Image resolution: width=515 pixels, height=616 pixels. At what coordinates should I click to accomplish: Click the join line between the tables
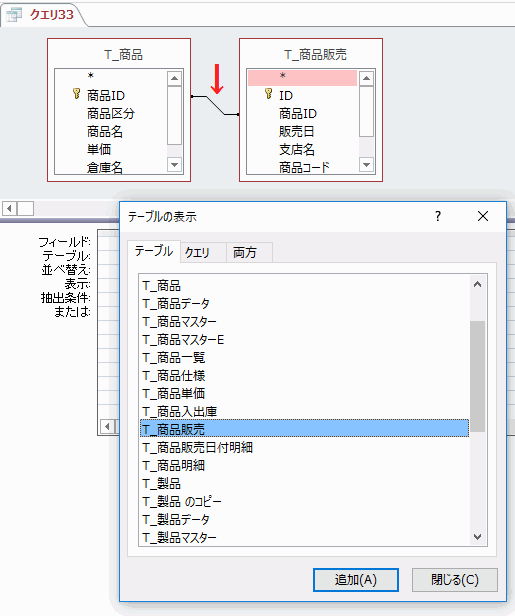point(215,105)
